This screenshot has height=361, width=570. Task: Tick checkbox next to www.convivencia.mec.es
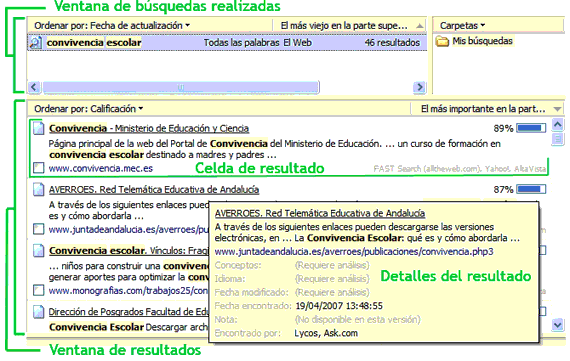tap(38, 168)
